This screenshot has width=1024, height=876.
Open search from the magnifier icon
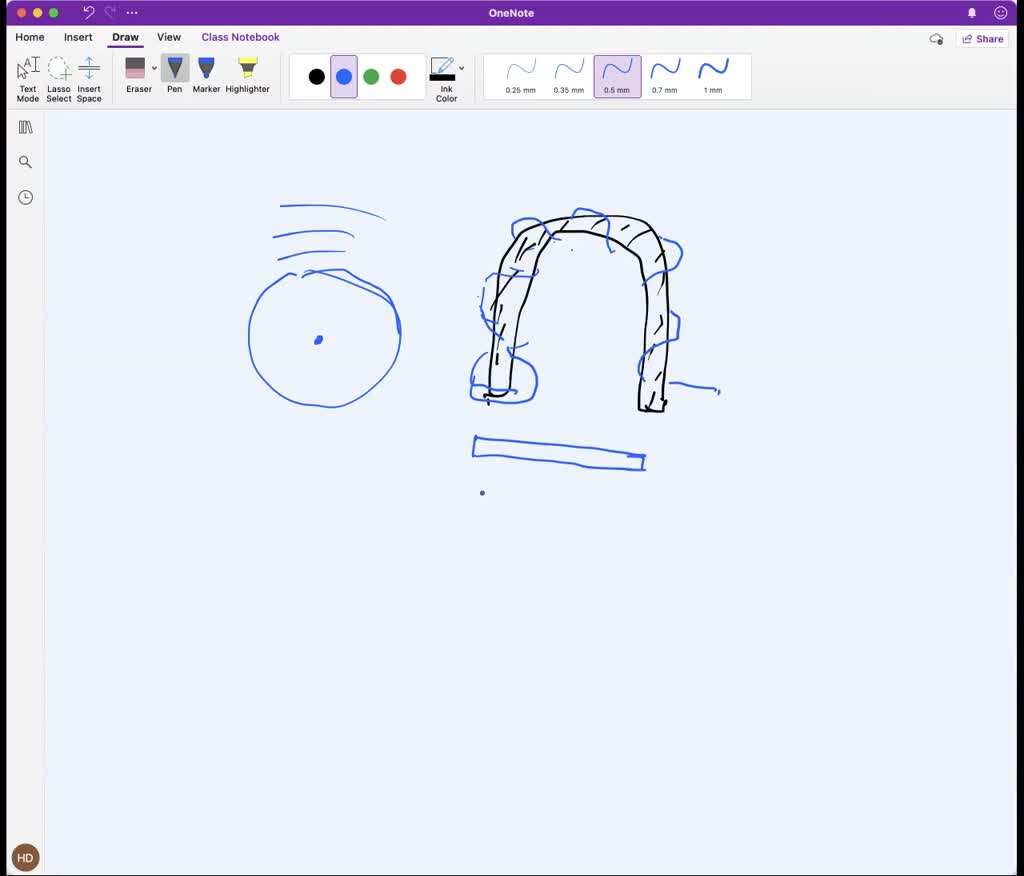(26, 162)
